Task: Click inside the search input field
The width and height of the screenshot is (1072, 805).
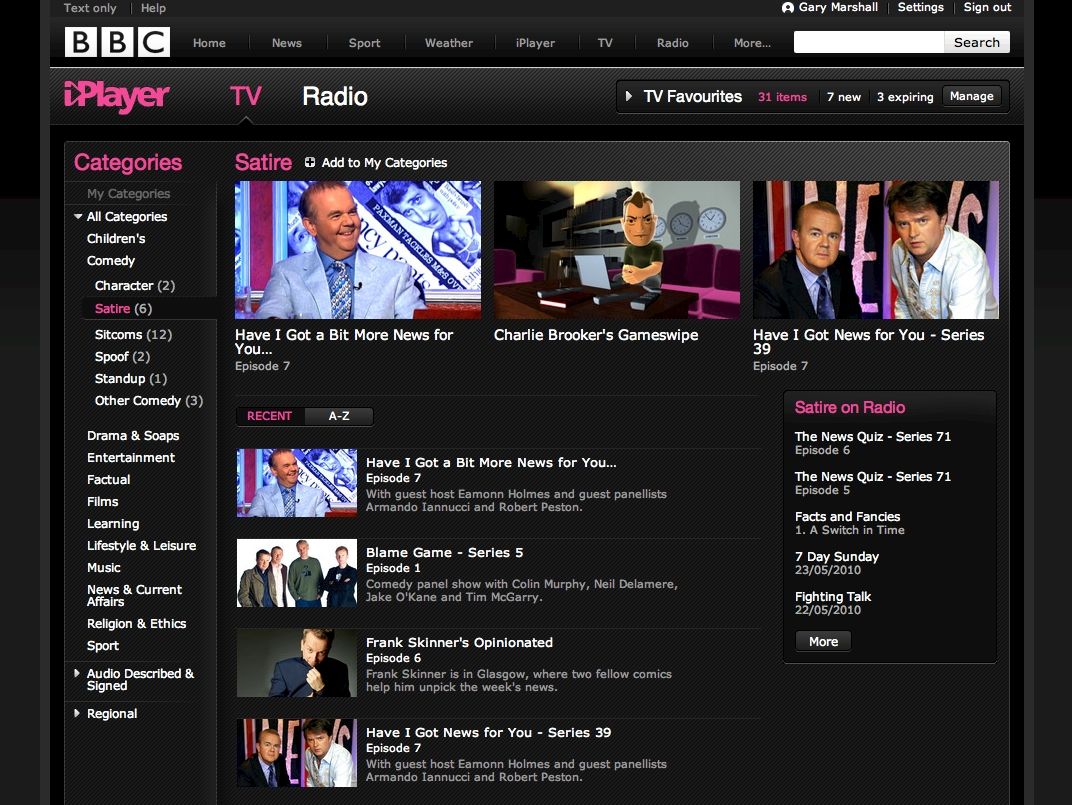Action: point(866,42)
